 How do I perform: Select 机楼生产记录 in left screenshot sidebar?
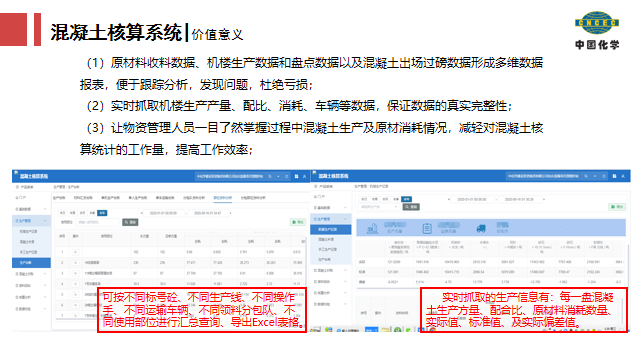point(28,231)
